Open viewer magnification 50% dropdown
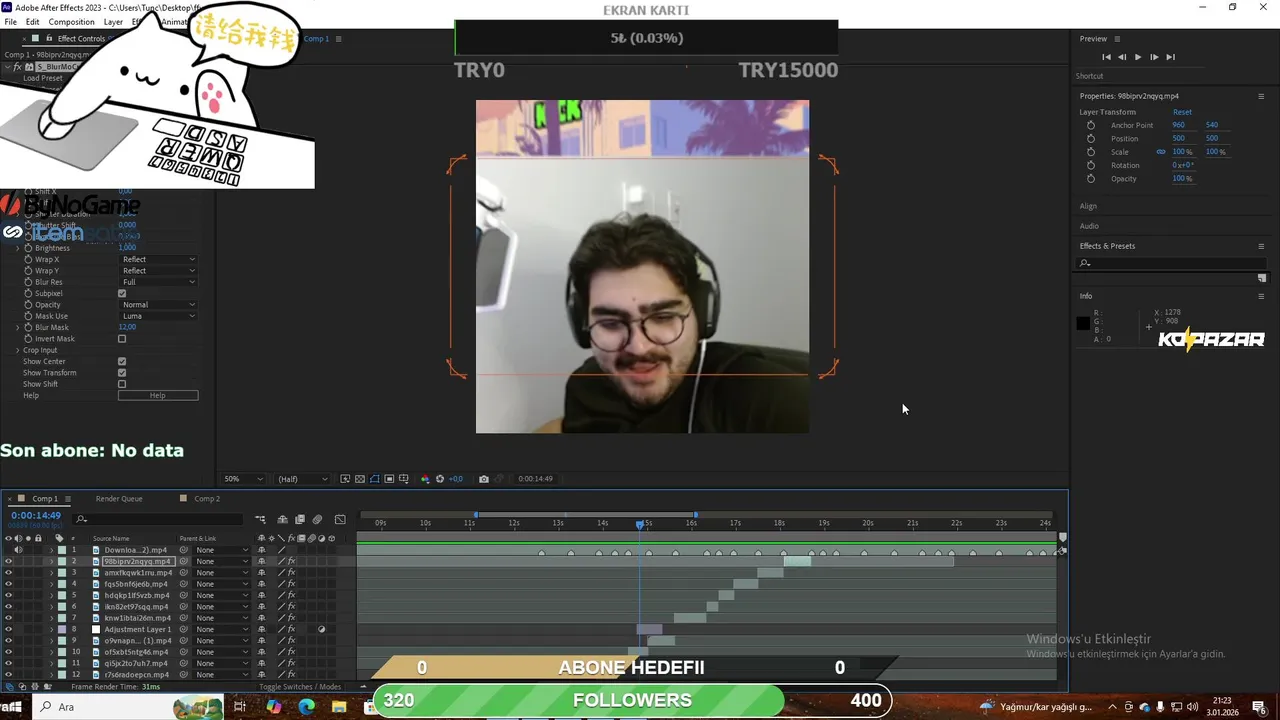Image resolution: width=1280 pixels, height=720 pixels. point(243,479)
